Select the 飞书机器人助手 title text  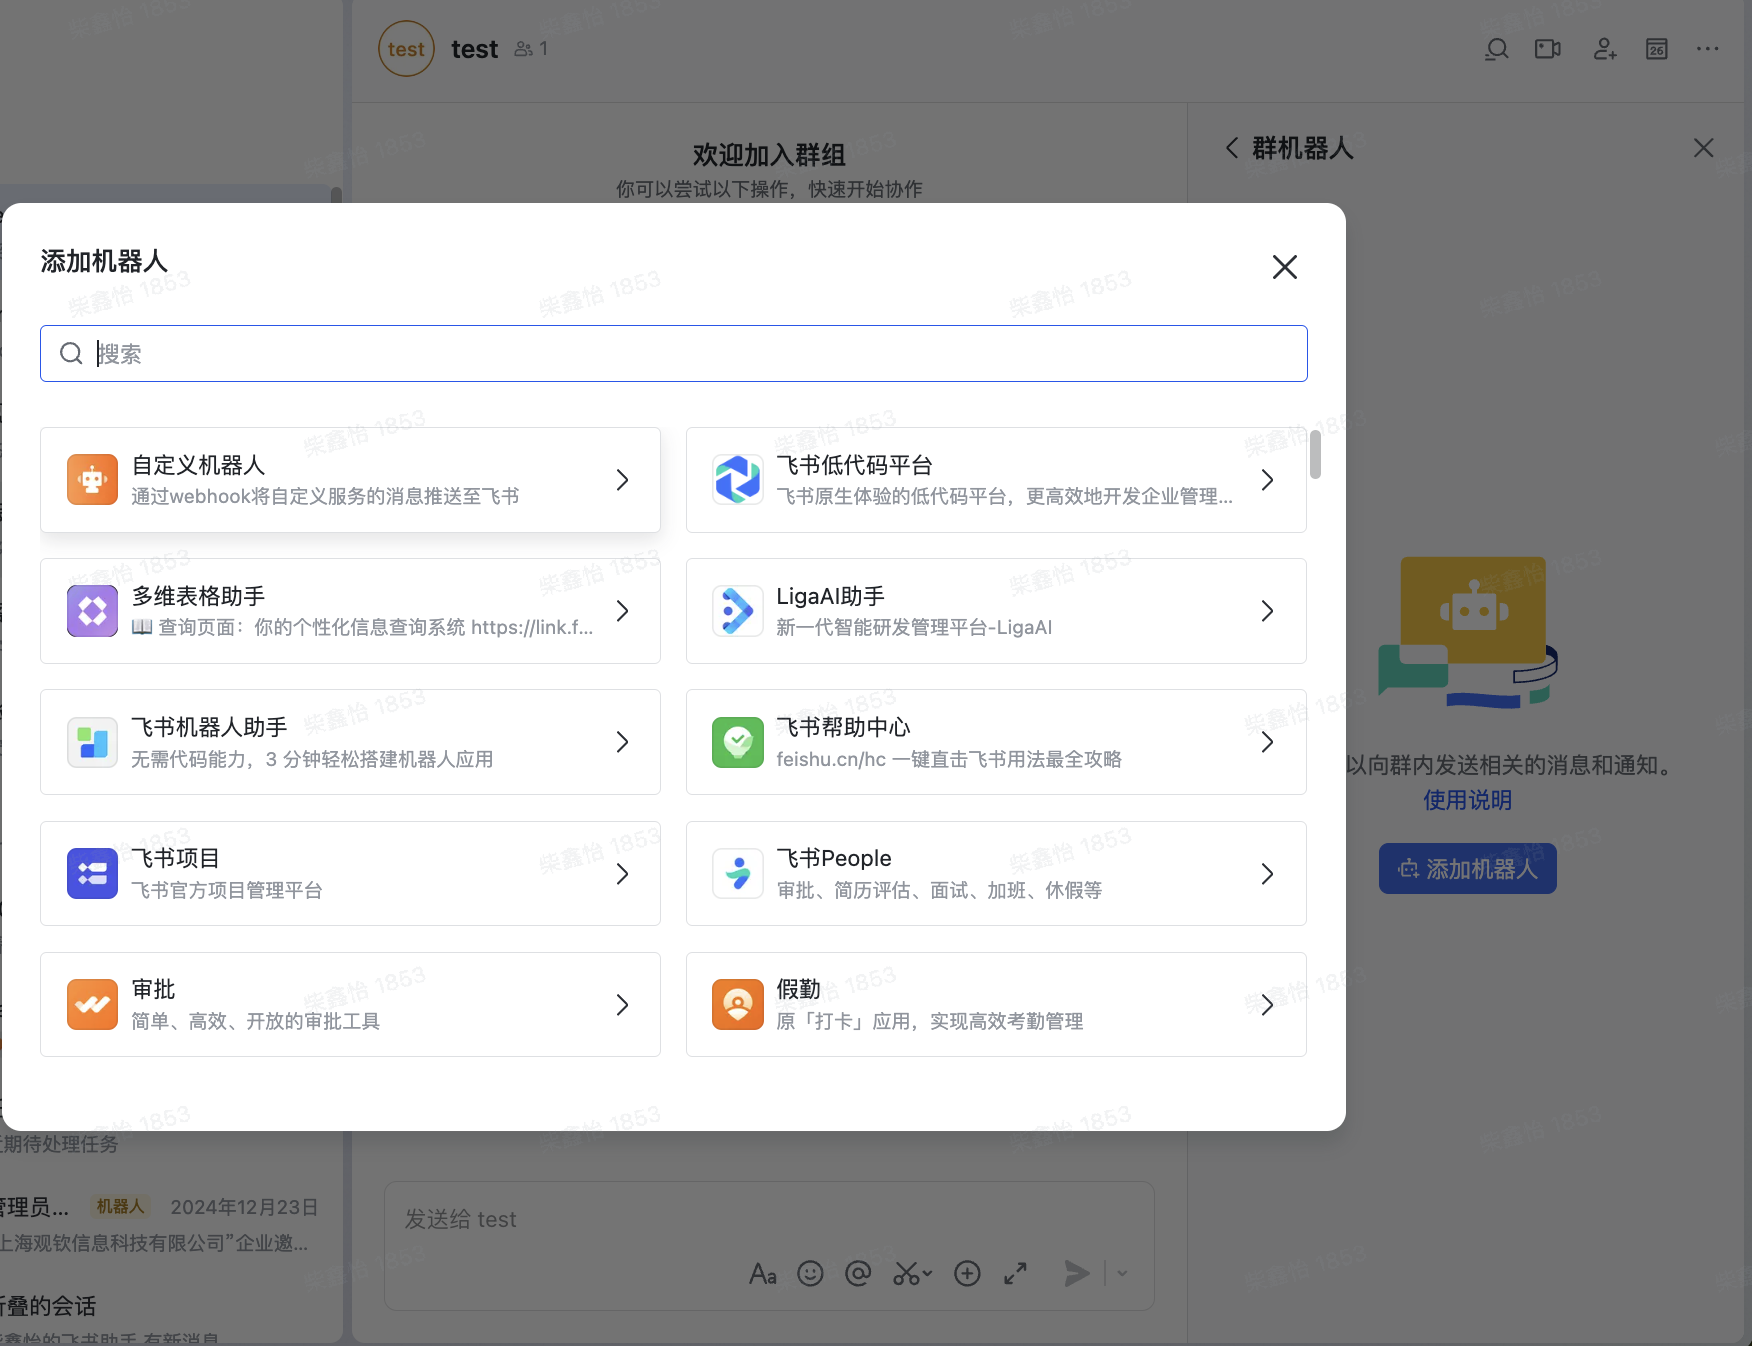click(209, 727)
